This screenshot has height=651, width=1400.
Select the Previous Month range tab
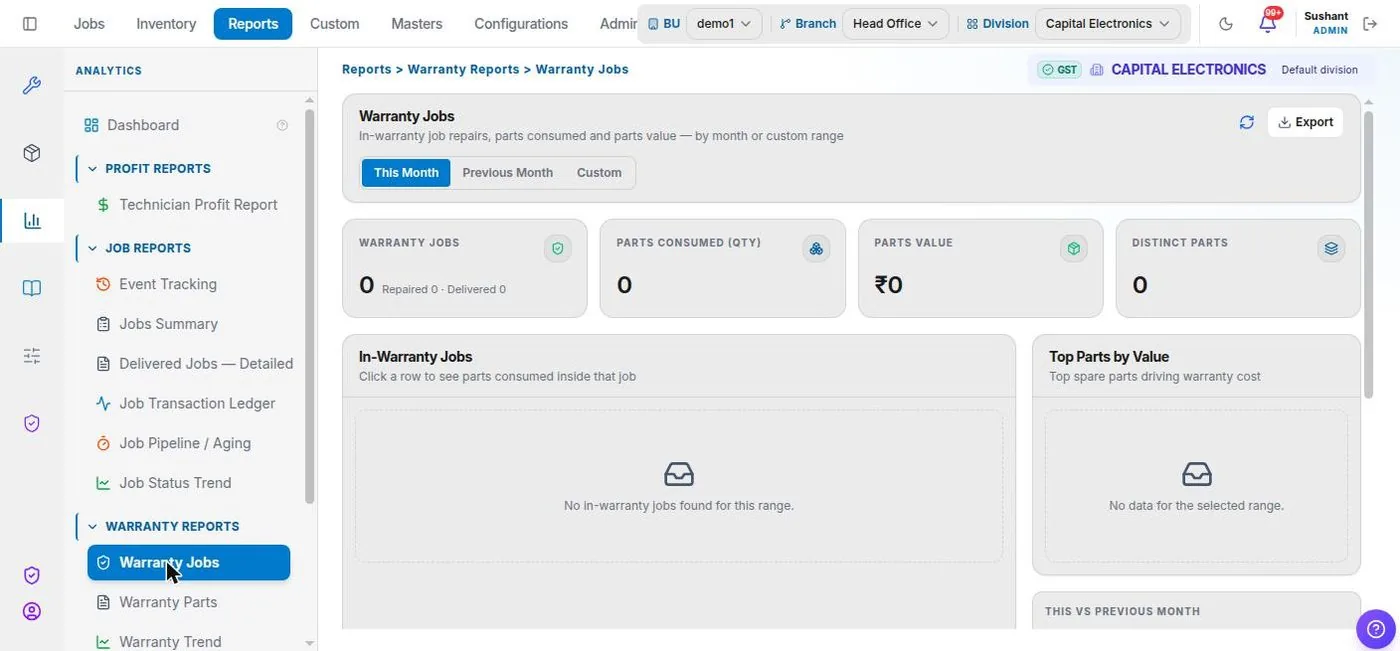(x=508, y=173)
